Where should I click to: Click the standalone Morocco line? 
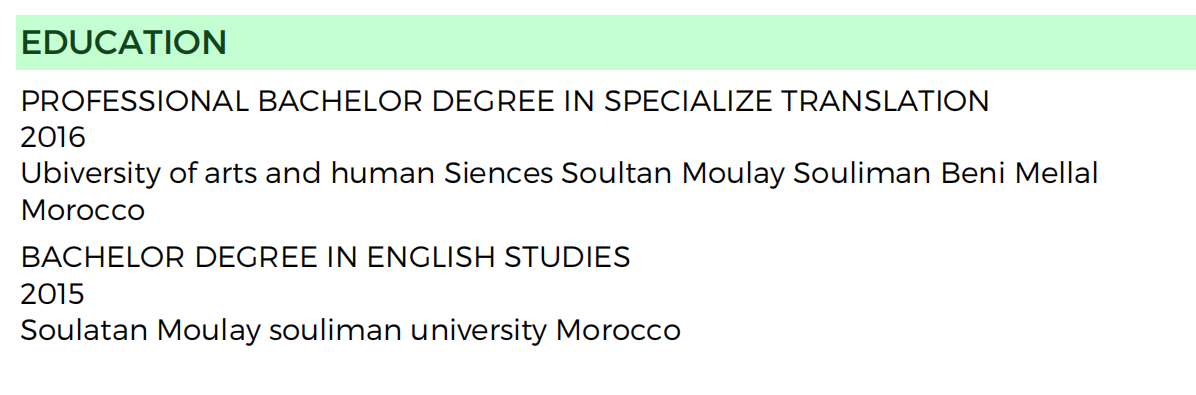(x=82, y=210)
